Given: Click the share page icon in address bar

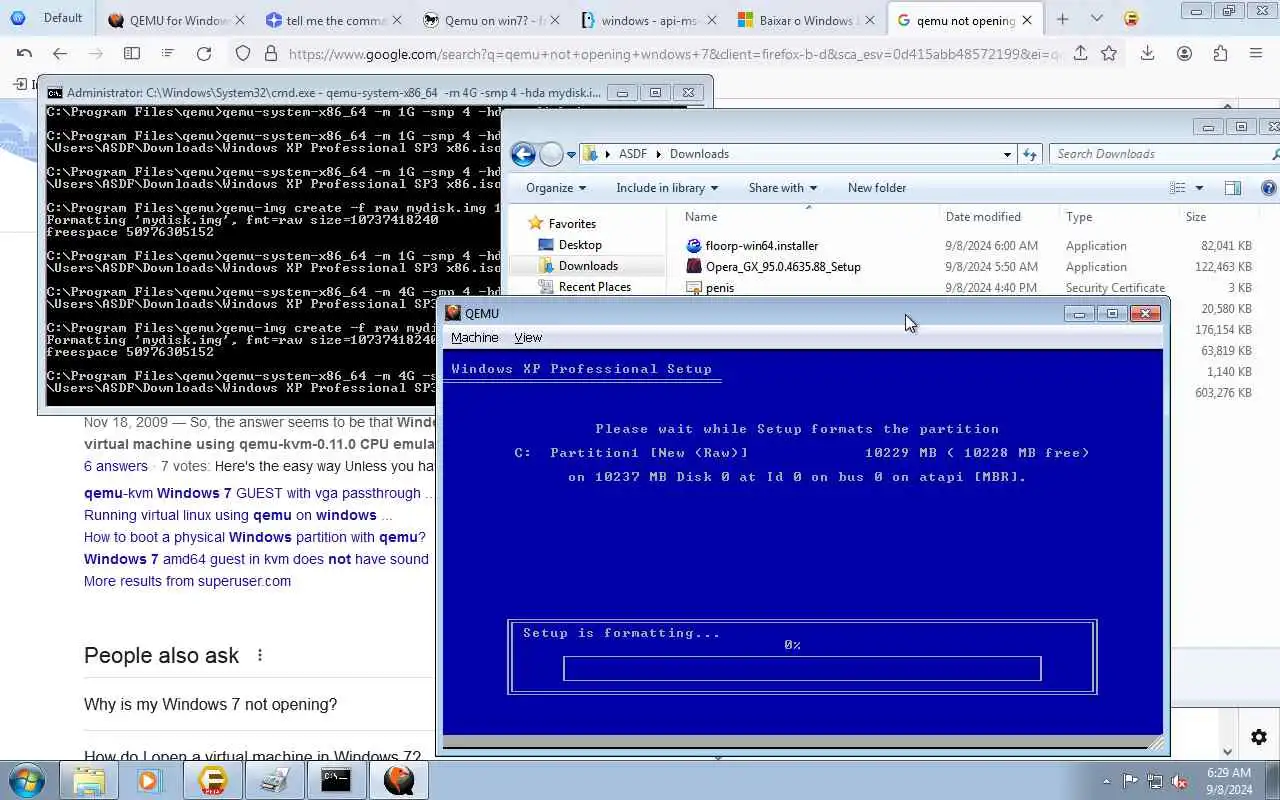Looking at the screenshot, I should point(1080,54).
